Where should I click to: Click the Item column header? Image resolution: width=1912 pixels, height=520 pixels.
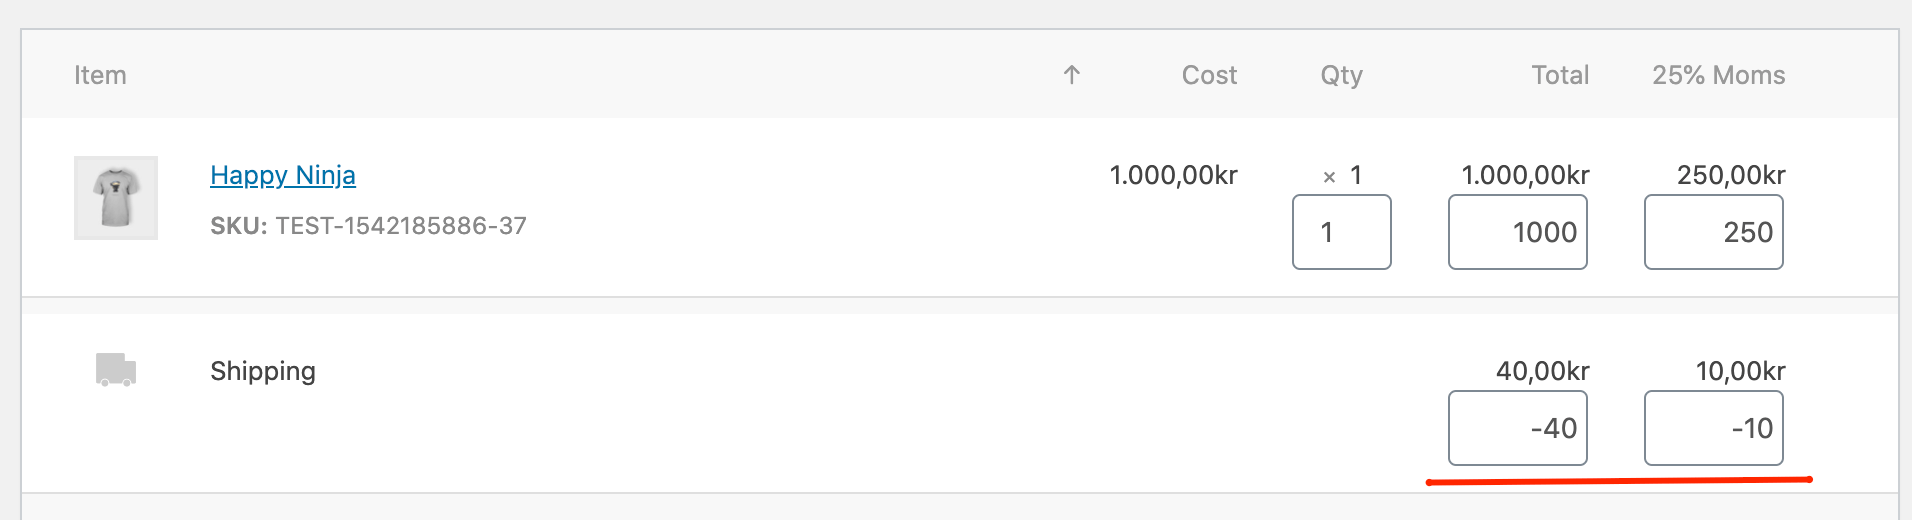(100, 75)
